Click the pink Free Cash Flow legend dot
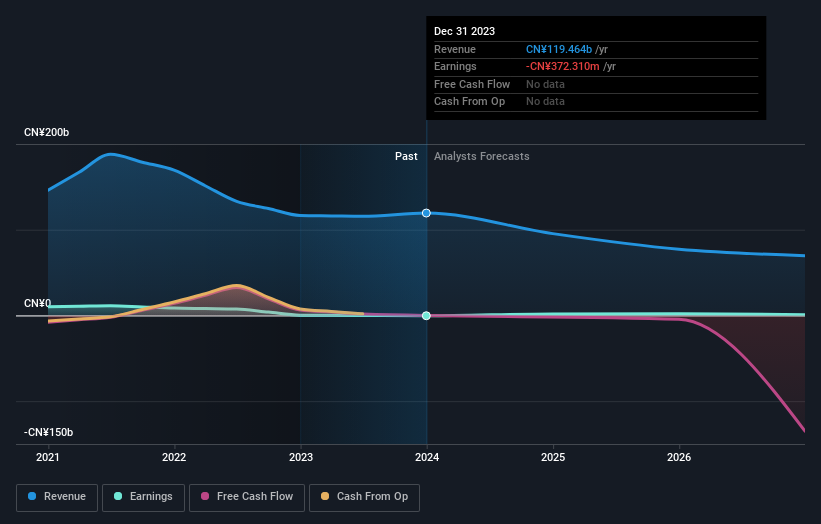Screen dimensions: 821x524 pyautogui.click(x=205, y=496)
